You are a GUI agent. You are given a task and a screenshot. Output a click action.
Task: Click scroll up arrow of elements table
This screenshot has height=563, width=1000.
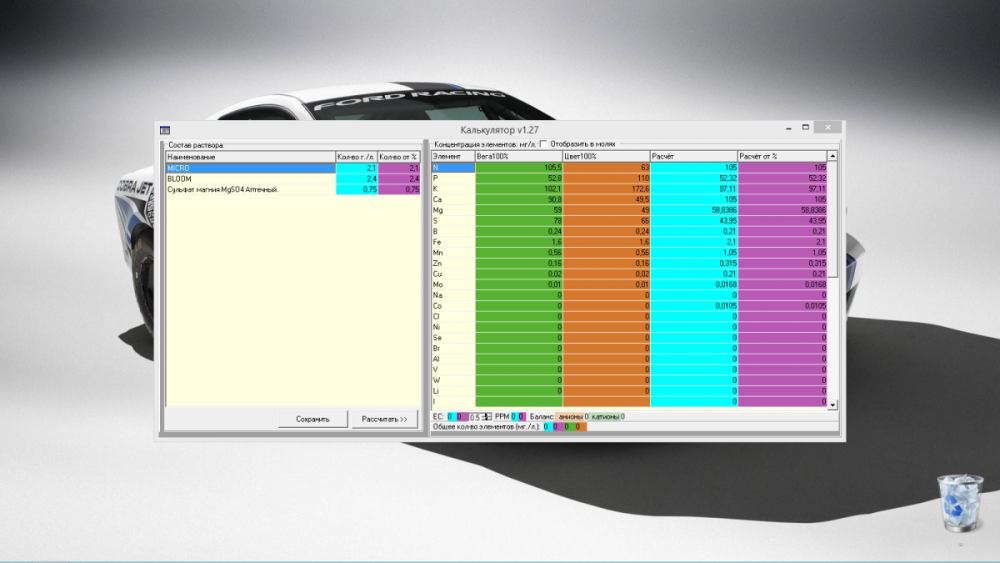(832, 156)
